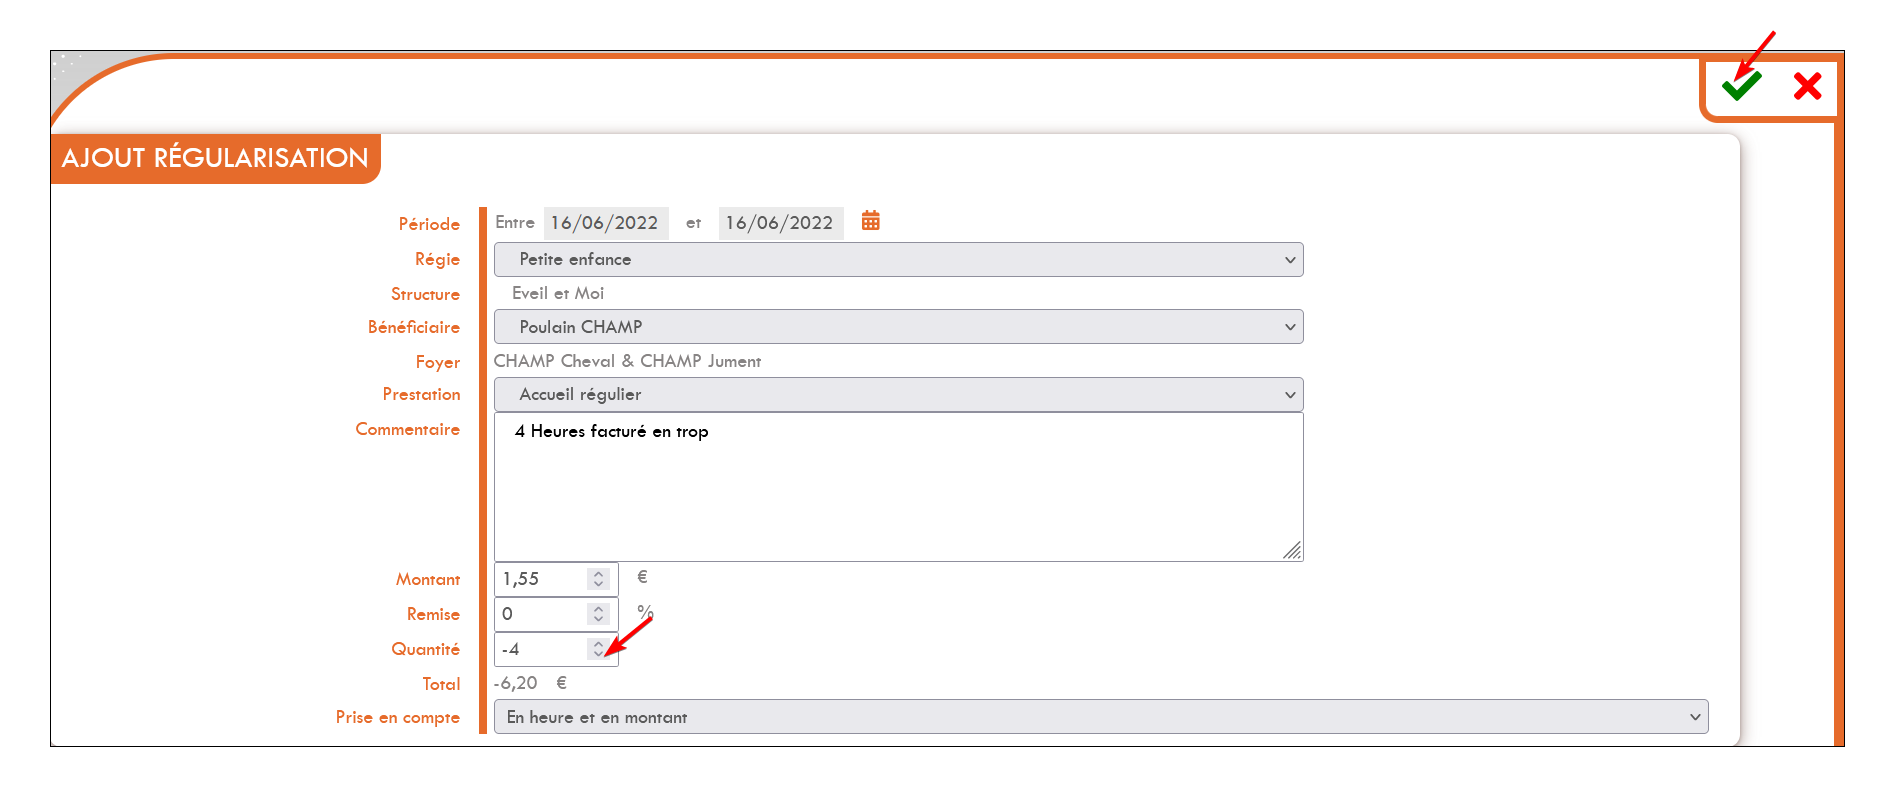Click the Remise spinner arrows
Screen dimensions: 1895x797
(x=598, y=614)
